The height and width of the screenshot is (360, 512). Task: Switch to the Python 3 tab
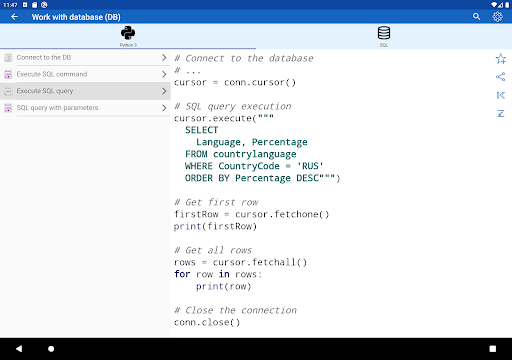(128, 36)
